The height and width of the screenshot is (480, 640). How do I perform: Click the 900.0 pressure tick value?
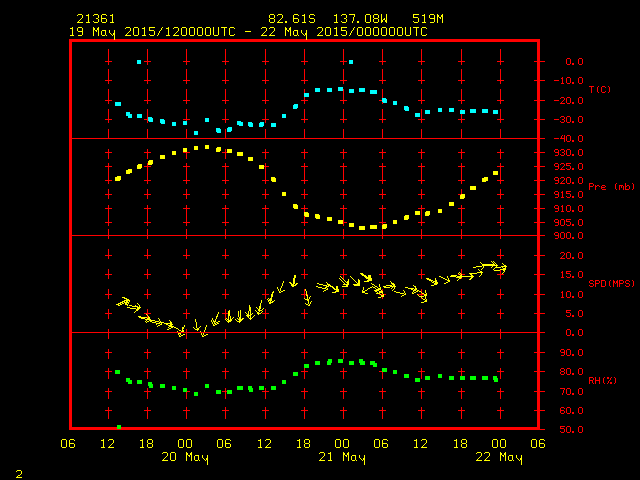[569, 236]
